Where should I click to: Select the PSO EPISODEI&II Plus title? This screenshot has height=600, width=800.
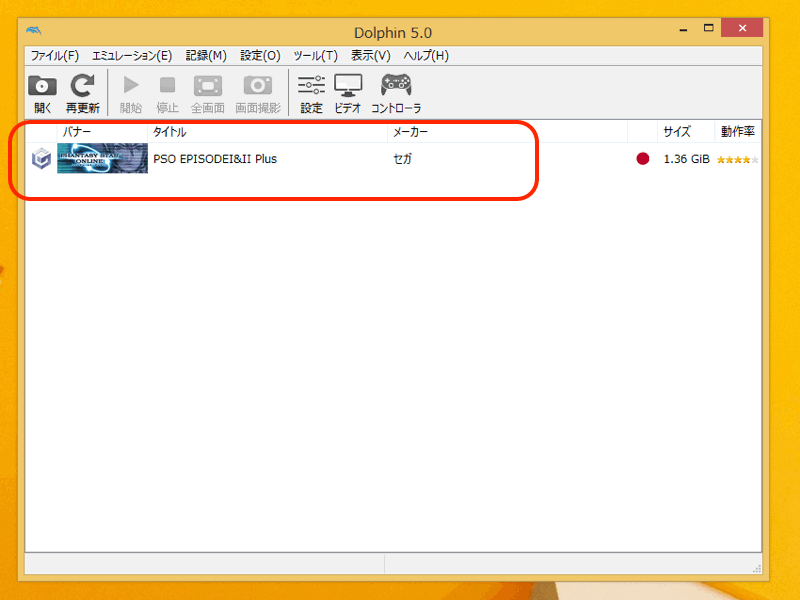215,159
